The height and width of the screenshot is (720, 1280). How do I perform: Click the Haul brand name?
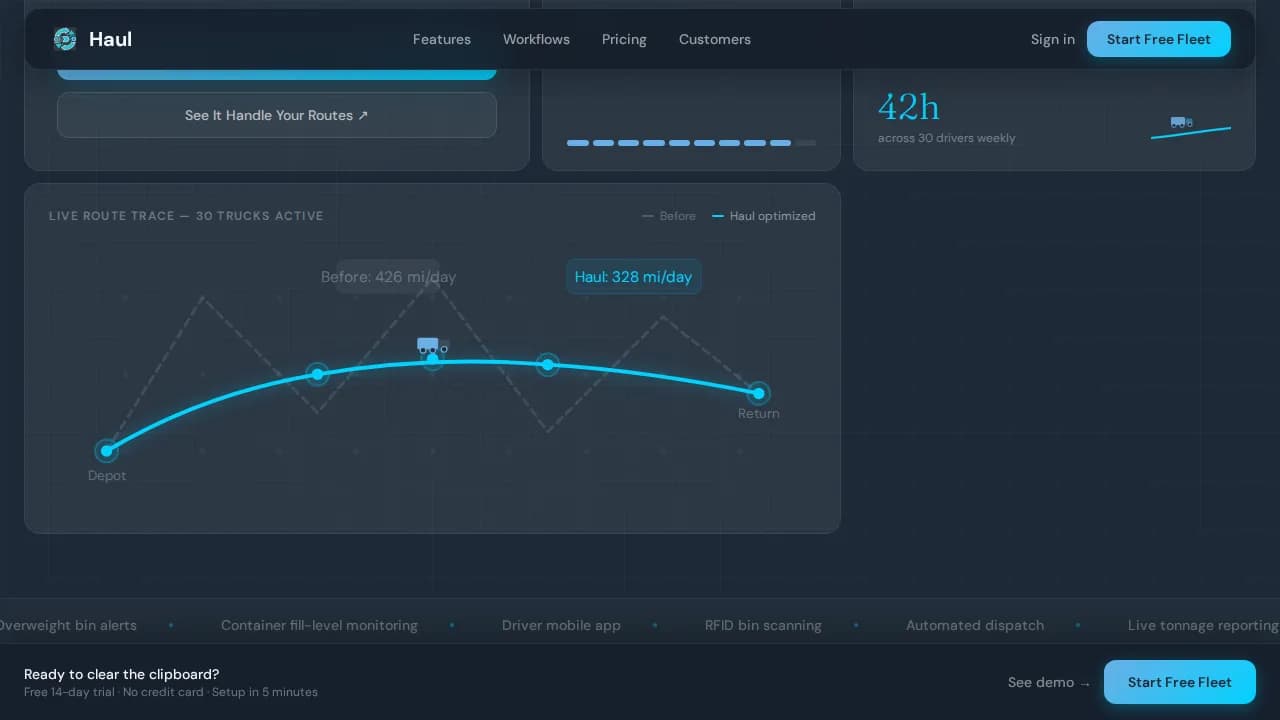(x=110, y=39)
